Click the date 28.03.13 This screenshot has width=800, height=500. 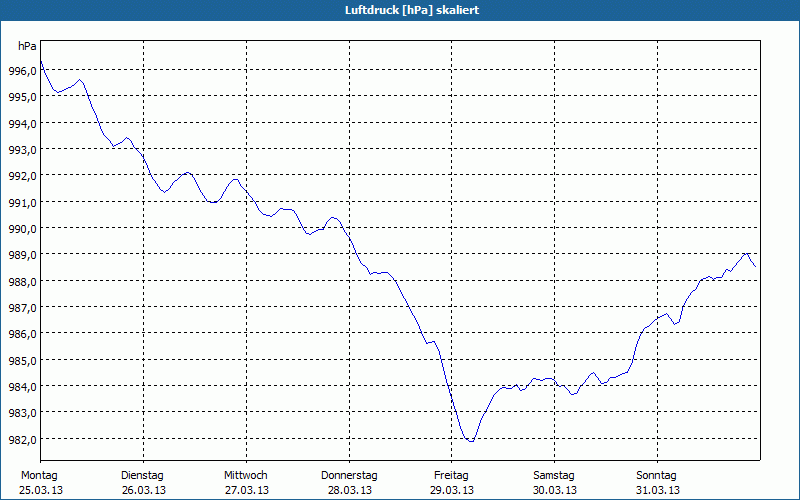[x=349, y=490]
